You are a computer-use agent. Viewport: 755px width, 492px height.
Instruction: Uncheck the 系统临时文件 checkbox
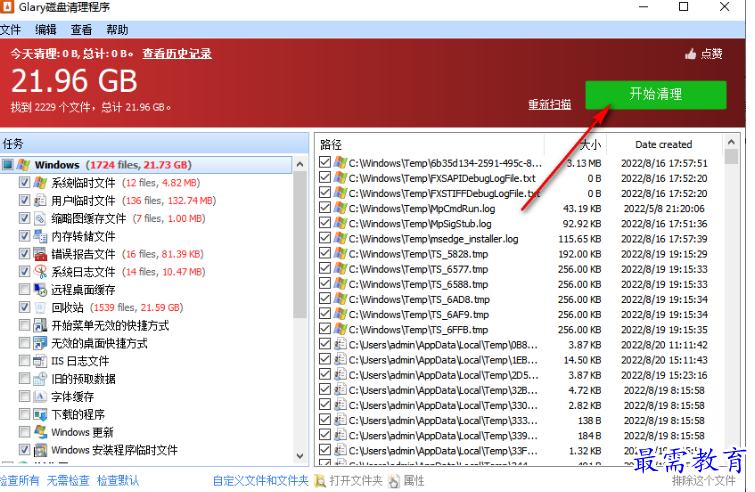[x=24, y=182]
